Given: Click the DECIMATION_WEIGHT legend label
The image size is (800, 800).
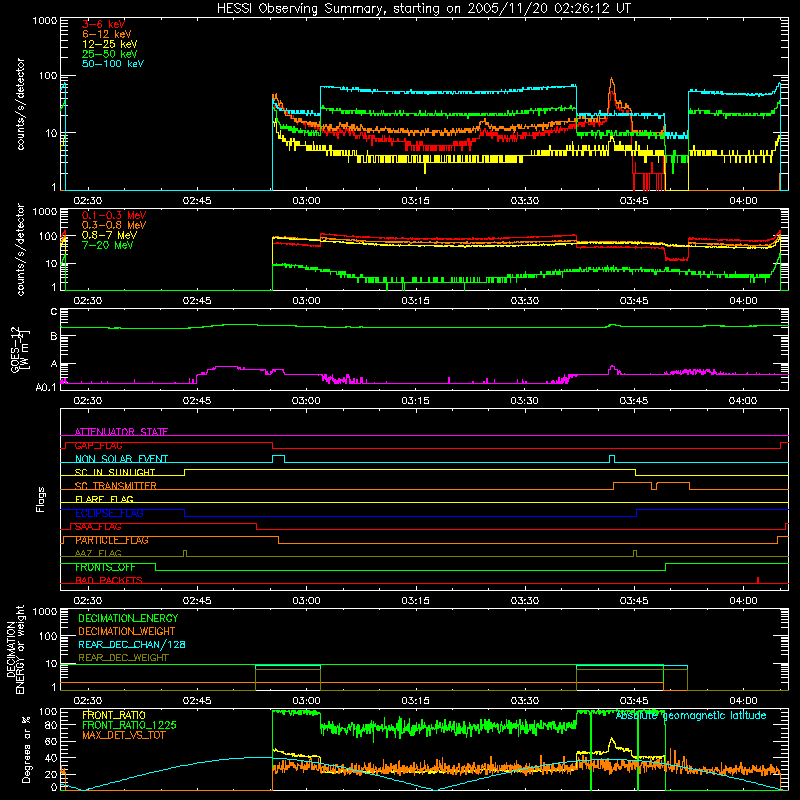Looking at the screenshot, I should (x=127, y=631).
